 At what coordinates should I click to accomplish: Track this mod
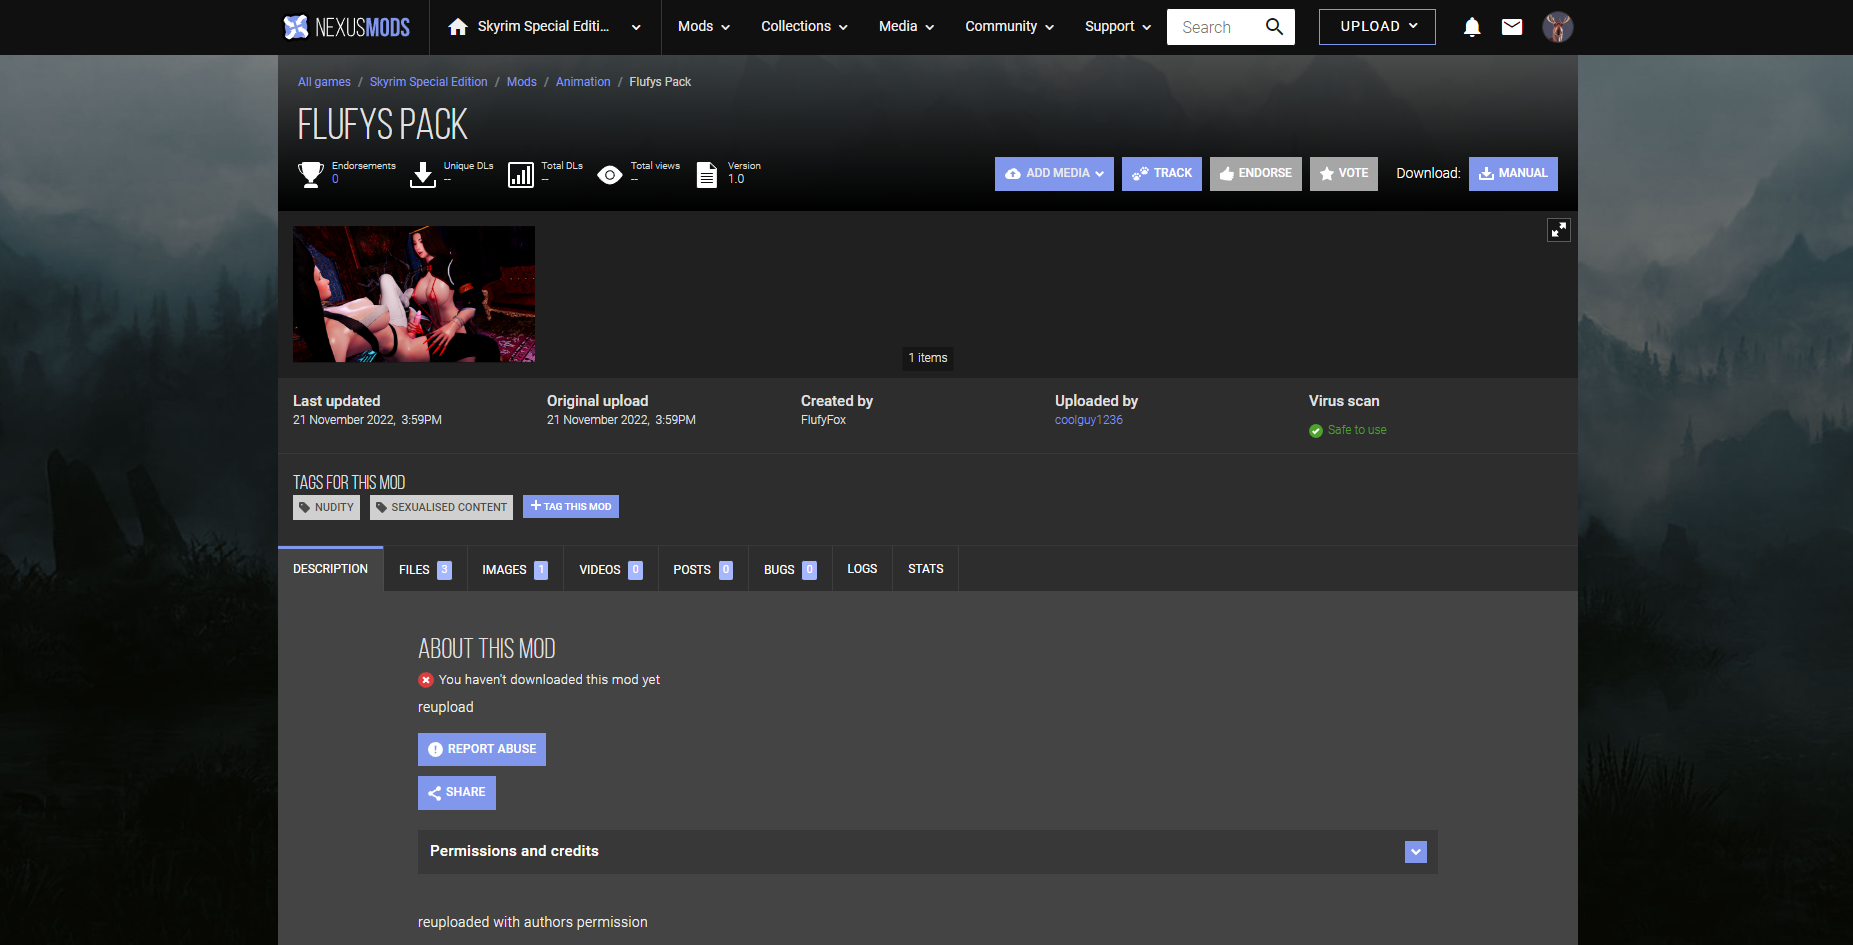click(x=1162, y=174)
